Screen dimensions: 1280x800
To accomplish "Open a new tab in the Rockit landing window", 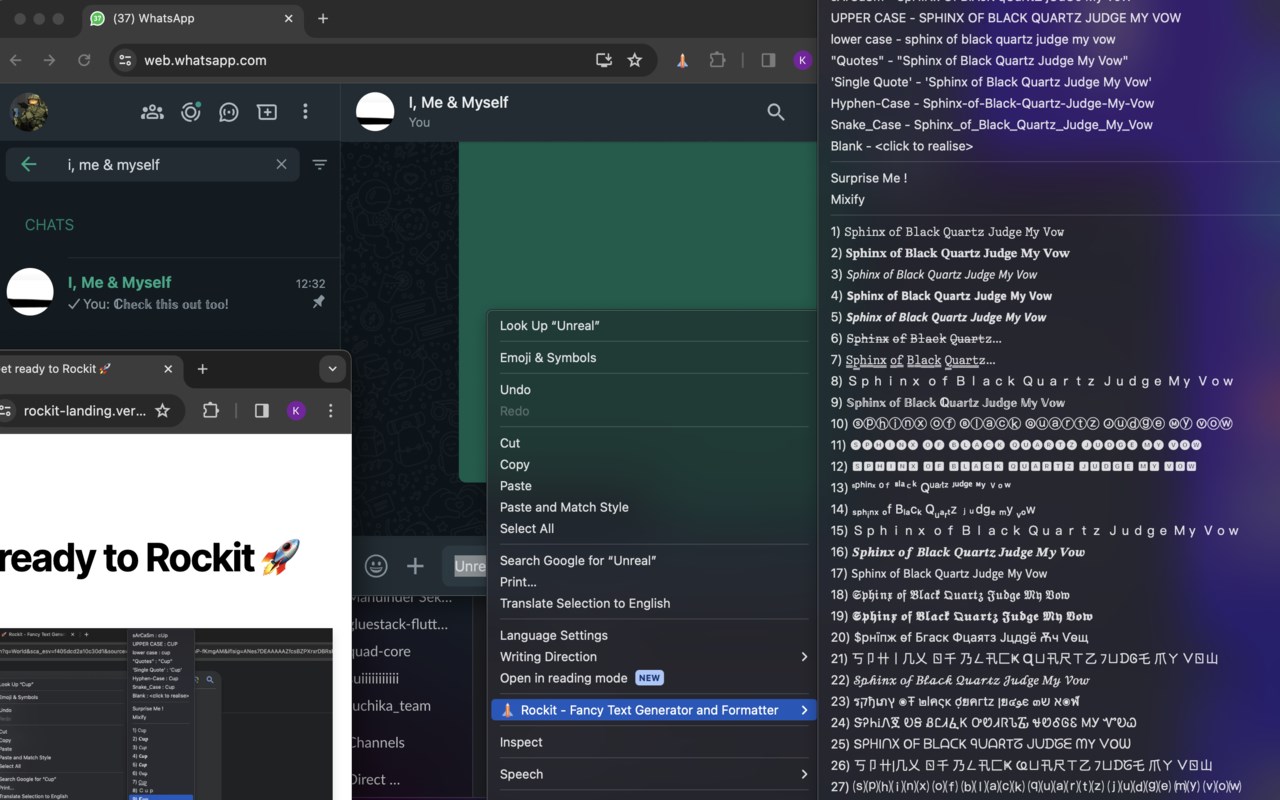I will pos(202,369).
